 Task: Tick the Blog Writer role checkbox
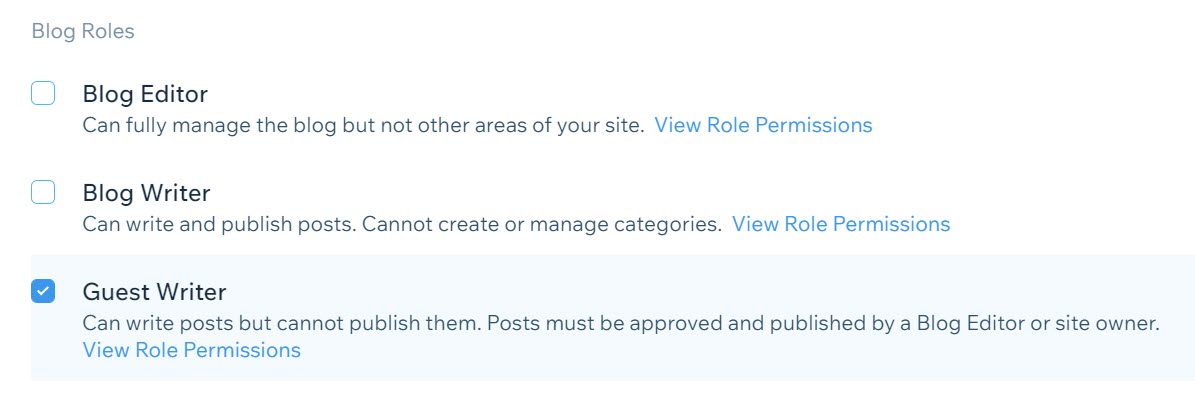coord(43,192)
